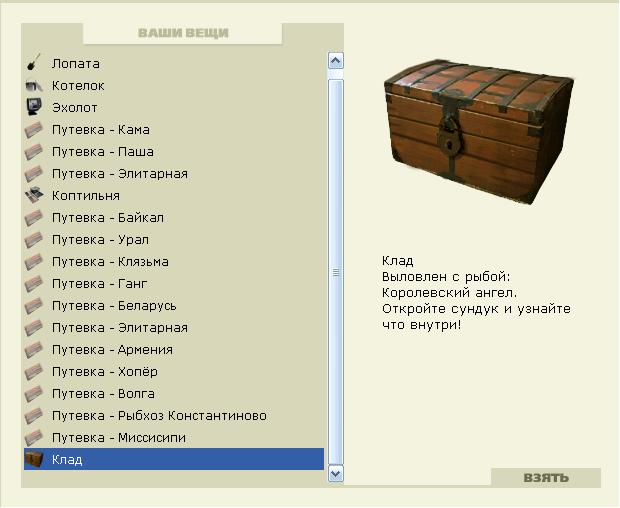Choose Путевка - Паша from the list
This screenshot has width=620, height=508.
[174, 152]
